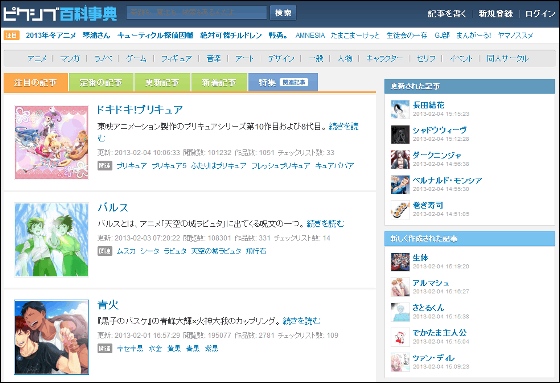Open the 記事を書く link
560x383 pixels.
point(447,14)
